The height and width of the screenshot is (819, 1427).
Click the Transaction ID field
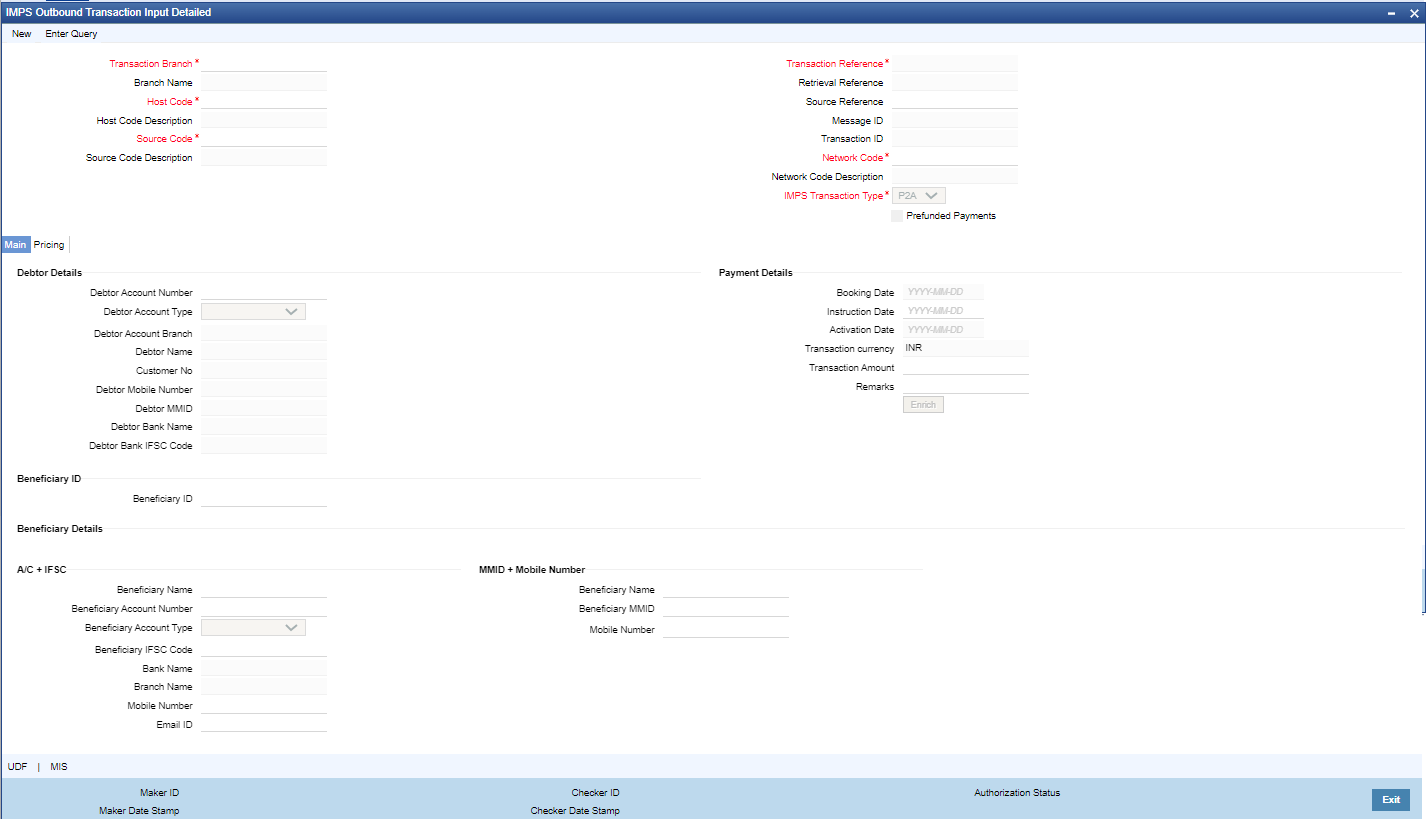955,139
